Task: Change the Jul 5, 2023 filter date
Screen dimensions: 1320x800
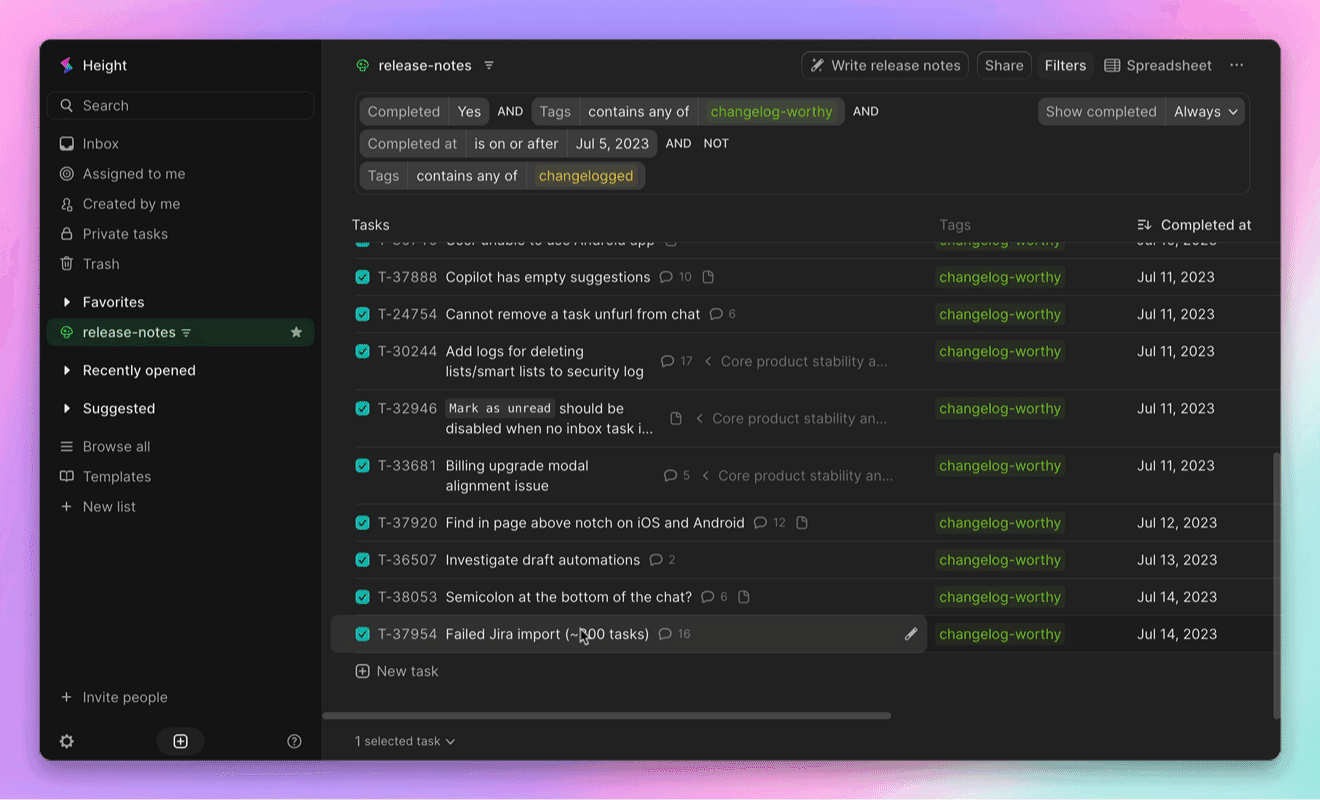Action: (x=612, y=143)
